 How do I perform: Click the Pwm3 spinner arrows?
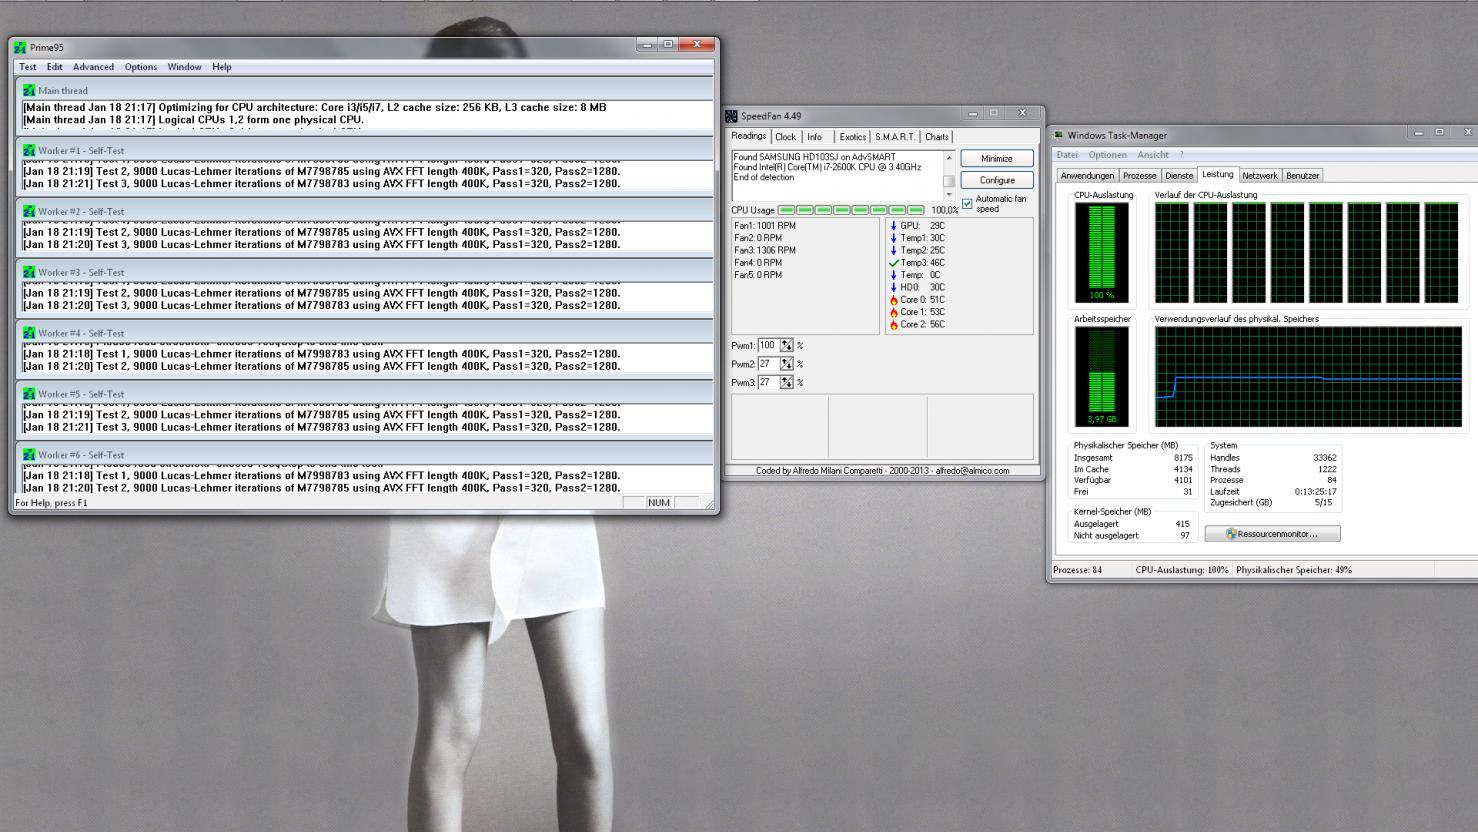click(x=786, y=382)
